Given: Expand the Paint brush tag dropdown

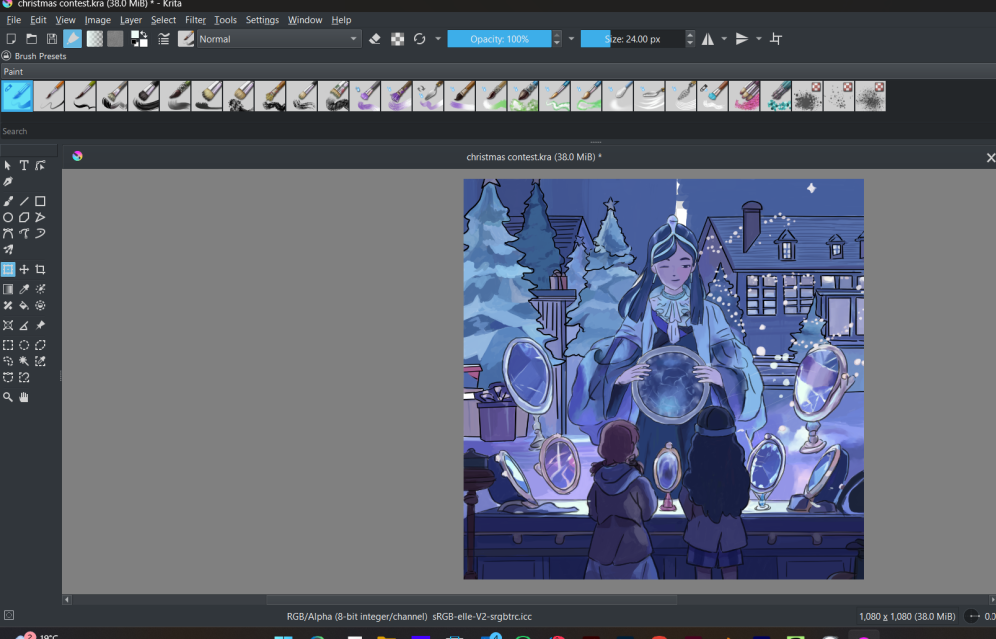Looking at the screenshot, I should coord(14,72).
